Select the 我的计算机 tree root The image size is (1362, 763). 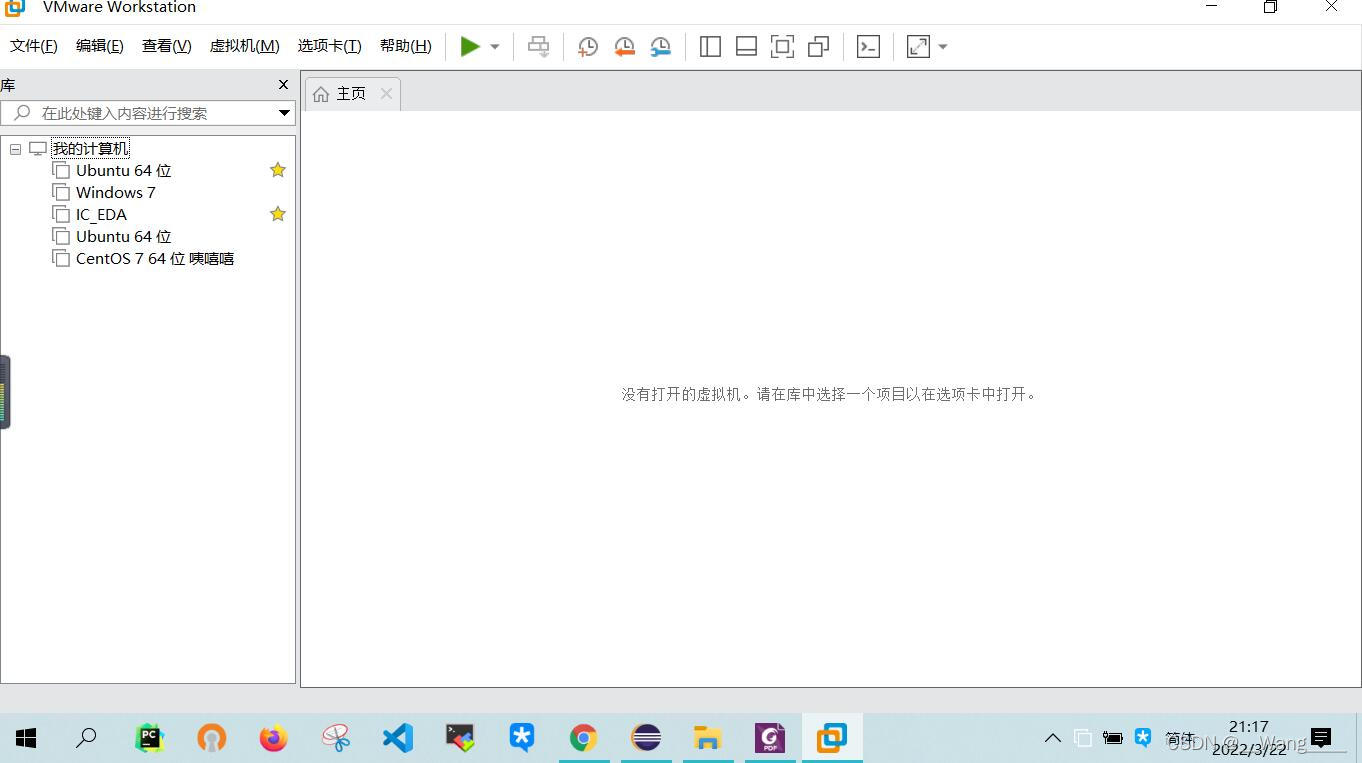pyautogui.click(x=90, y=149)
